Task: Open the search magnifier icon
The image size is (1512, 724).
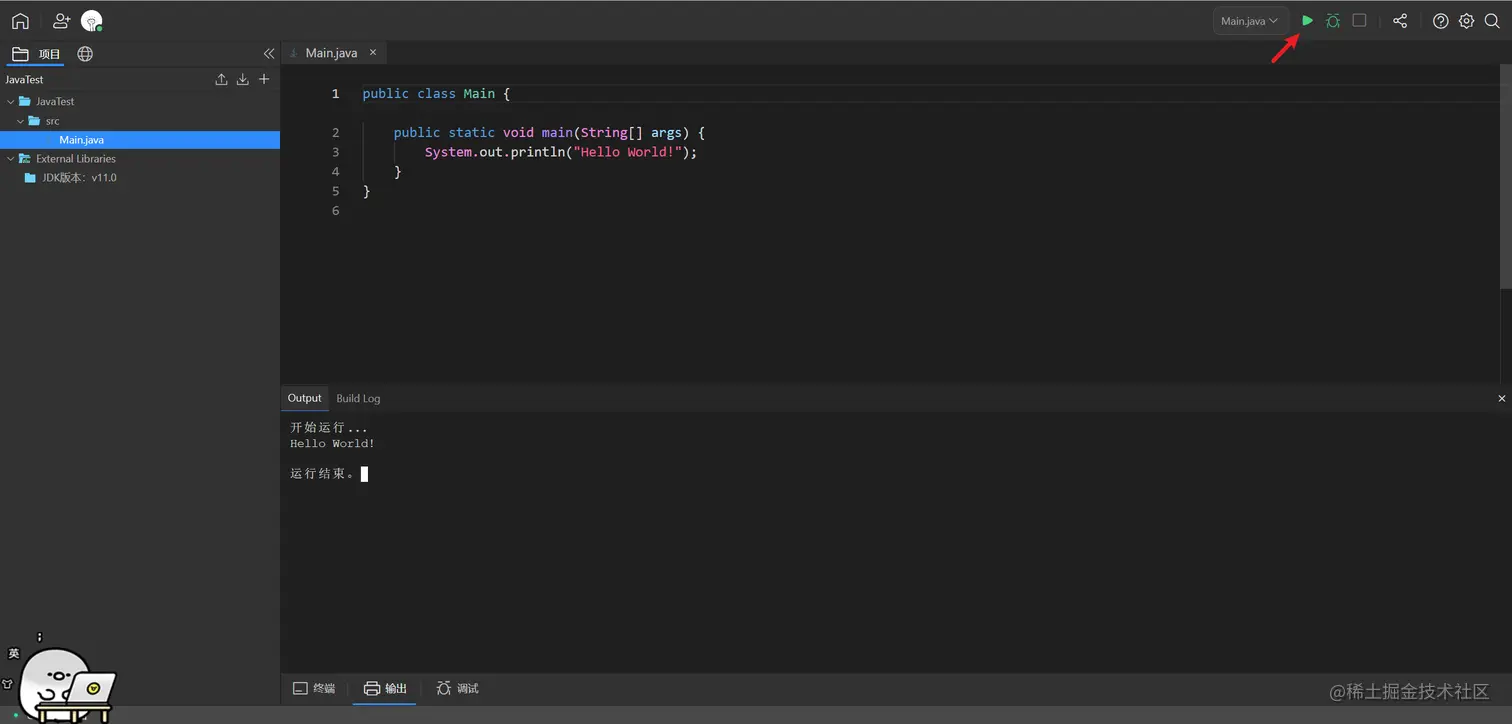Action: (1492, 21)
